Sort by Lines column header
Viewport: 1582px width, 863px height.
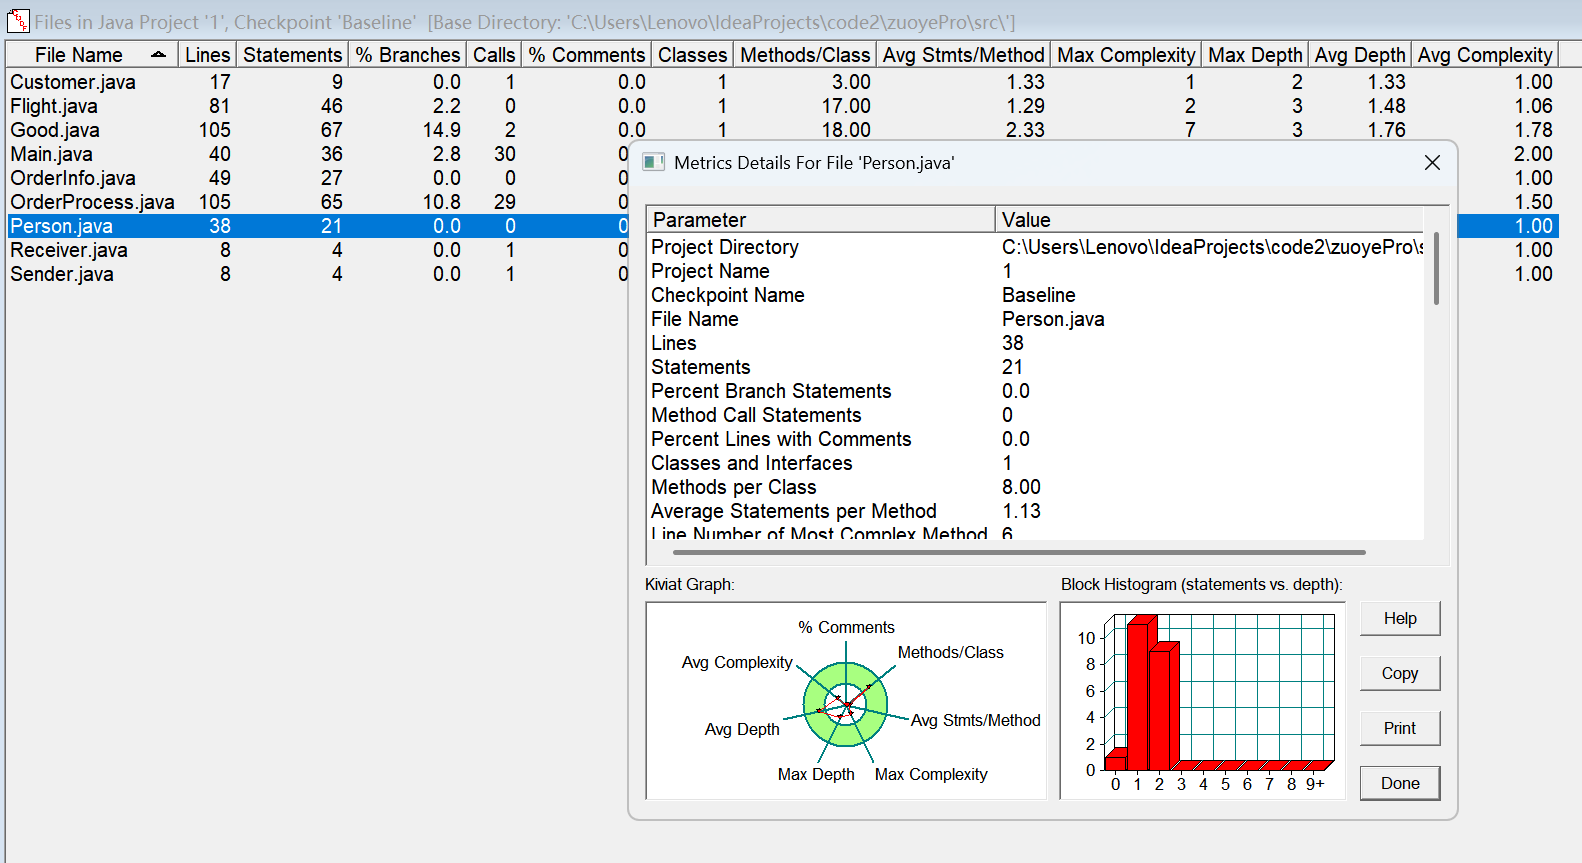(207, 55)
